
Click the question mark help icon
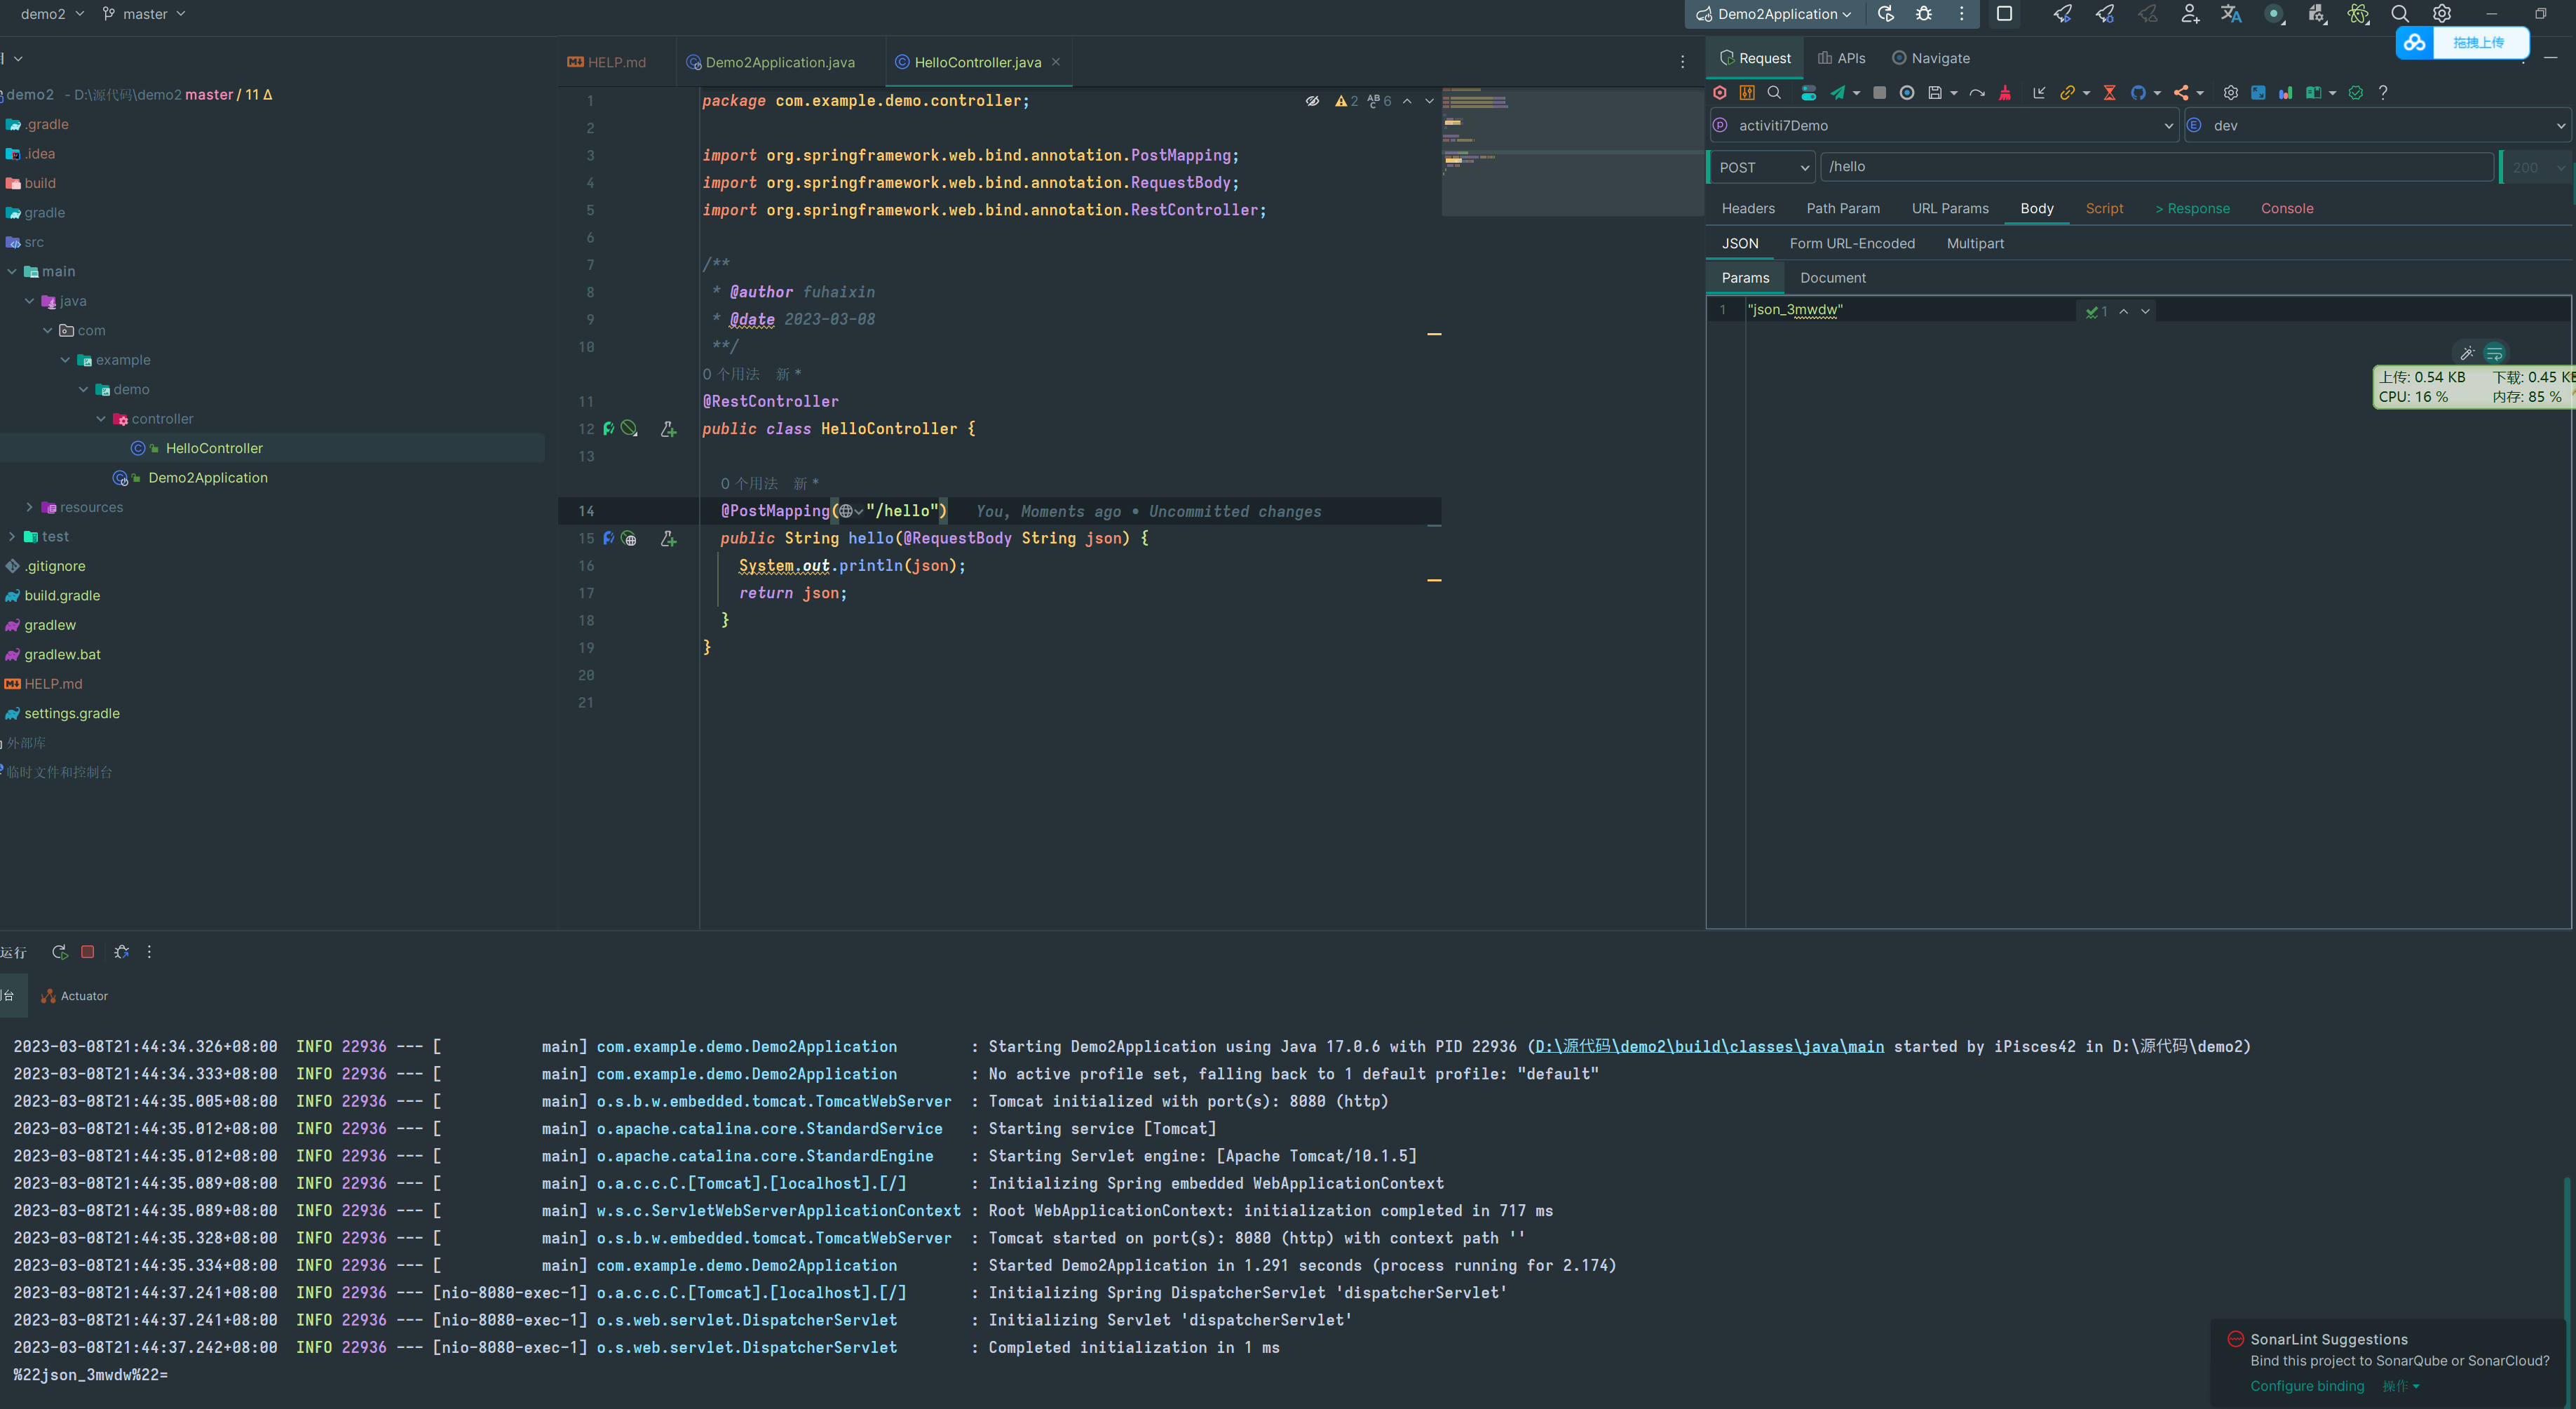click(x=2383, y=93)
